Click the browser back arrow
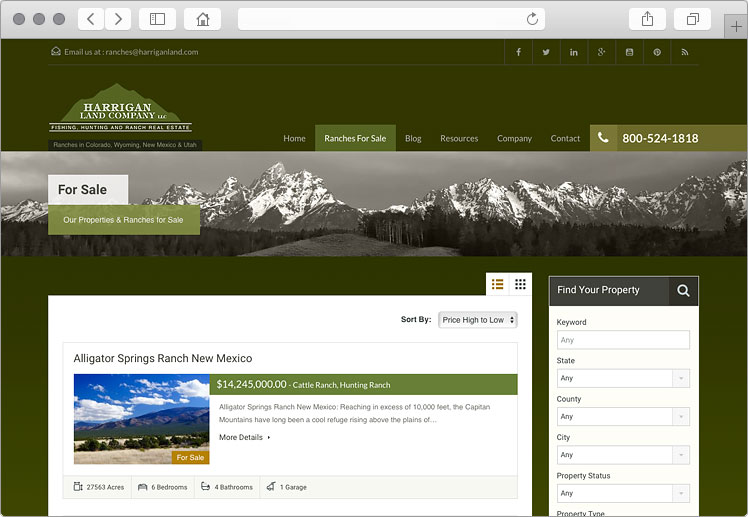Screen dimensions: 748x517 pyautogui.click(x=91, y=19)
